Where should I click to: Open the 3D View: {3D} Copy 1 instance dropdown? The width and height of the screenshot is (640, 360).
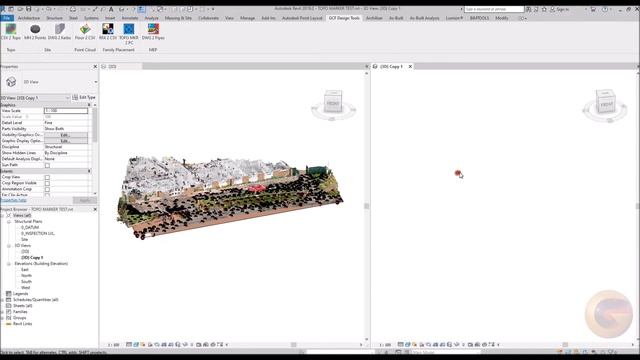pyautogui.click(x=67, y=98)
